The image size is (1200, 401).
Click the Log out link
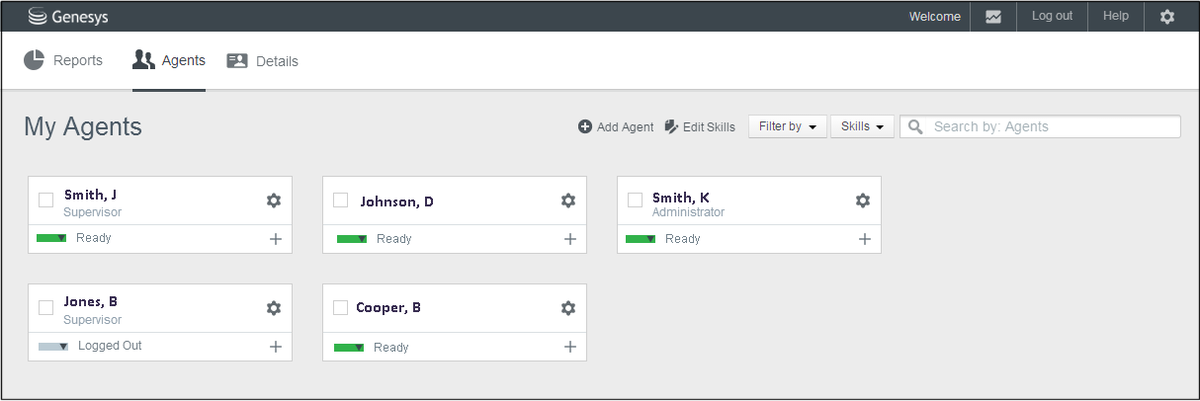(x=1052, y=16)
